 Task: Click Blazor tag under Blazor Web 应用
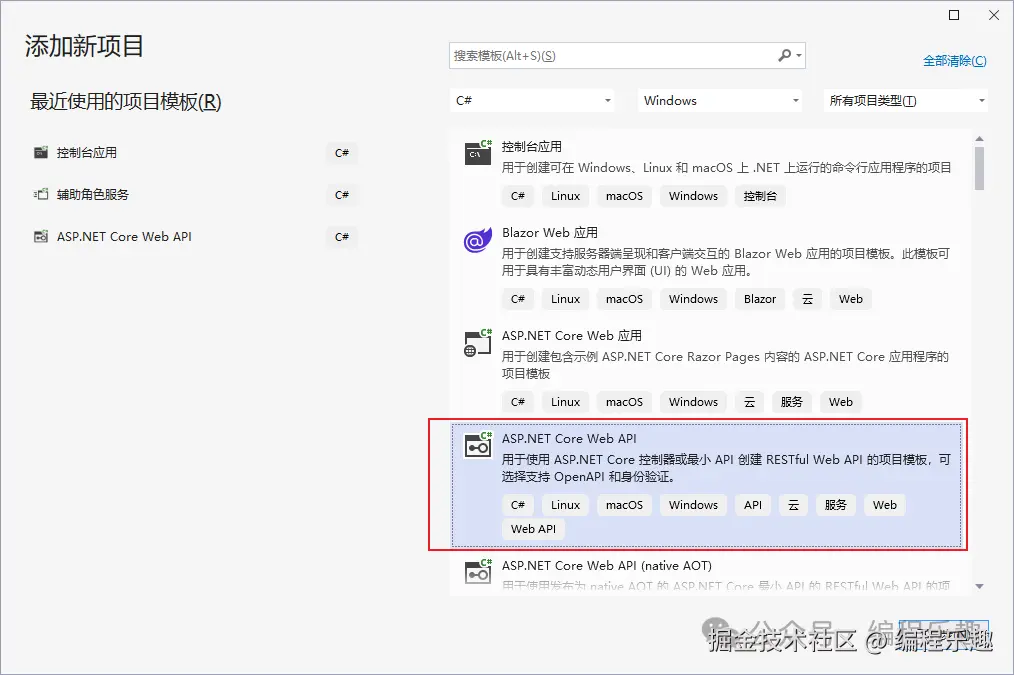tap(760, 299)
